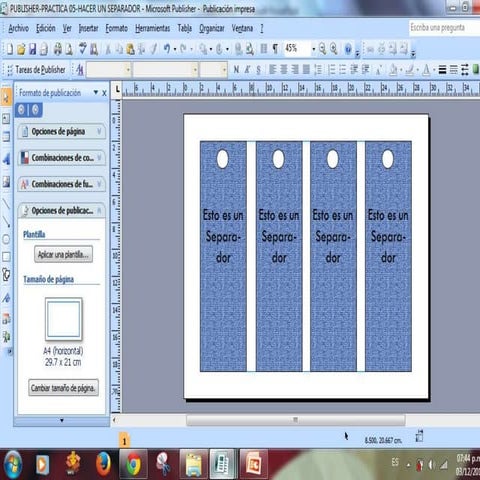Open the Tabla menu

click(184, 28)
